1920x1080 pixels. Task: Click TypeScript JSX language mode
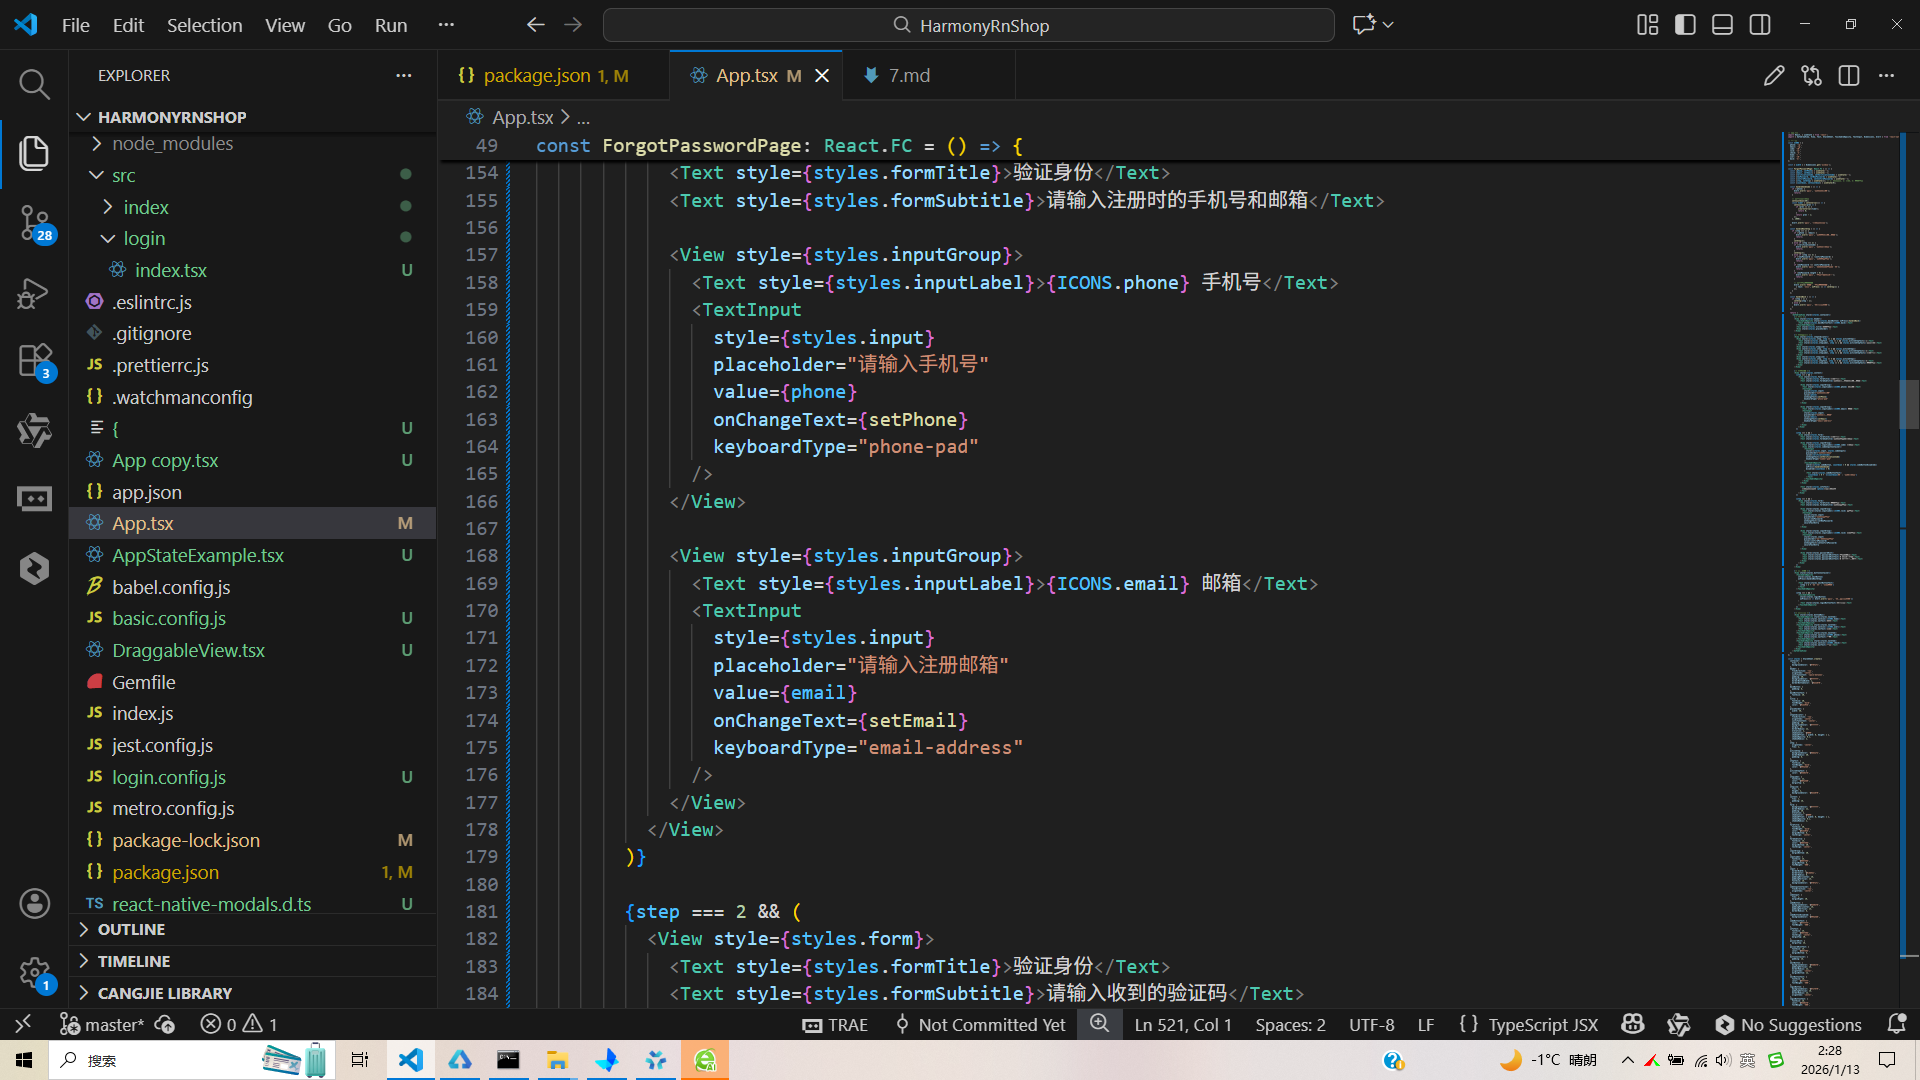(x=1542, y=1024)
